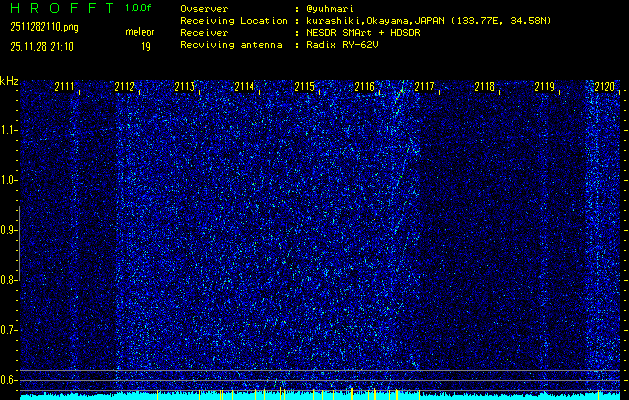Click the Ovserver field label

(x=204, y=9)
